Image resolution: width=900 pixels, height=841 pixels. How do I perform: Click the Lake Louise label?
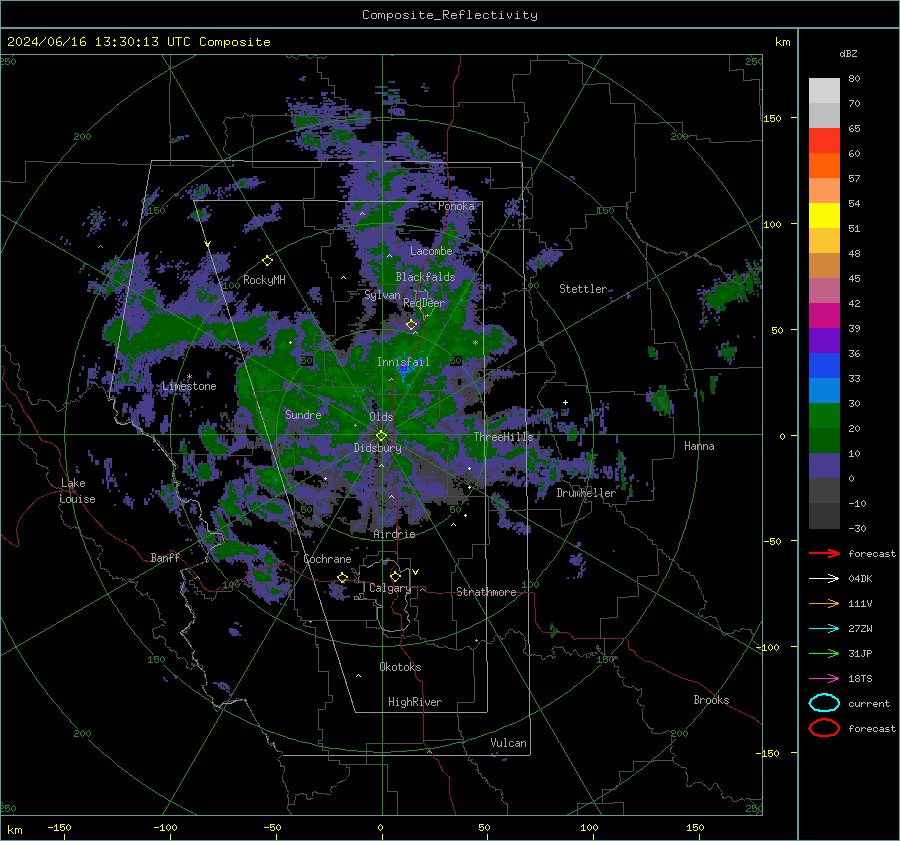coord(77,491)
